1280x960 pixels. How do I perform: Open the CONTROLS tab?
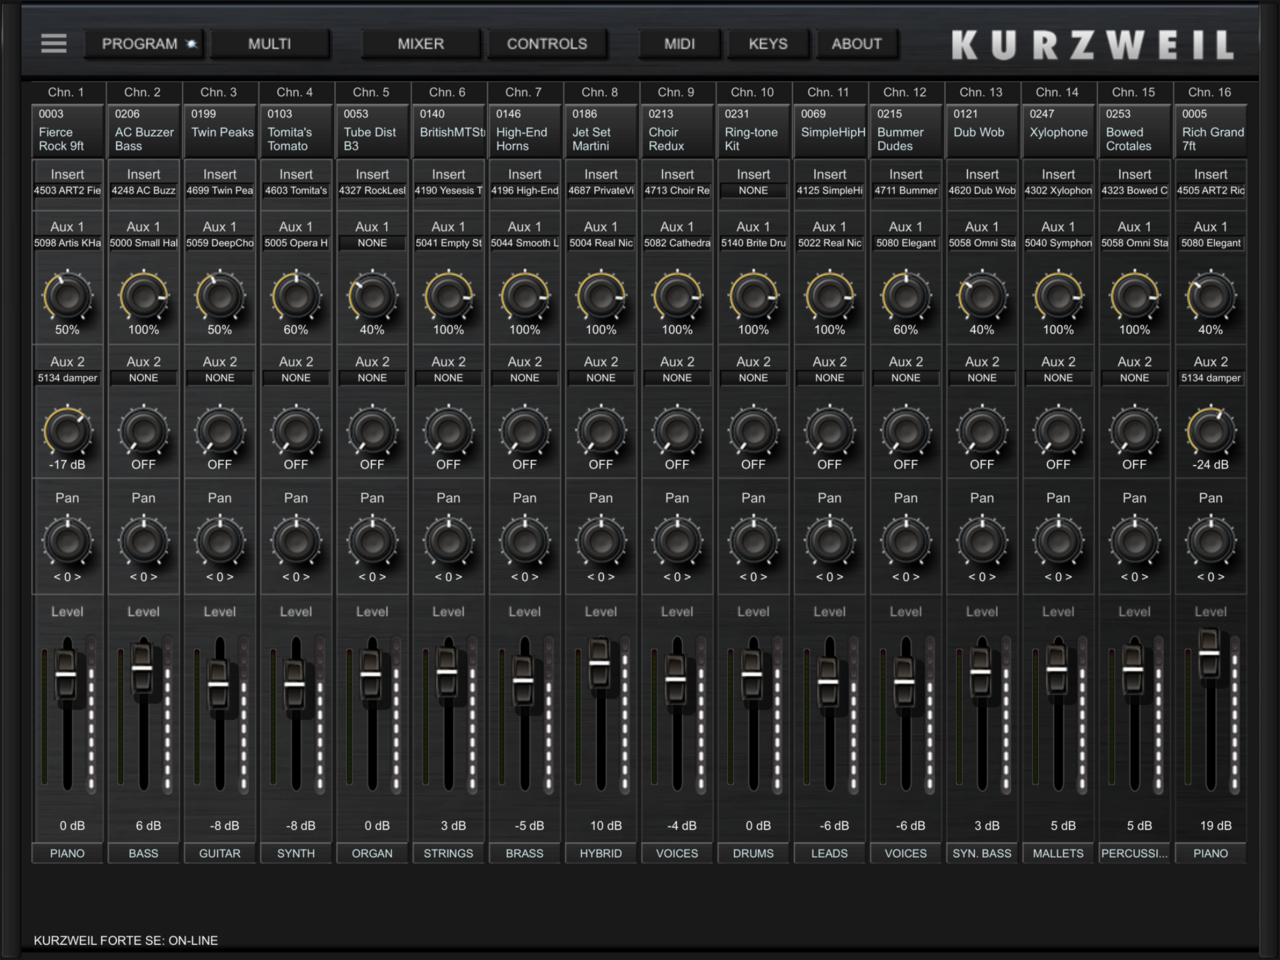[547, 44]
